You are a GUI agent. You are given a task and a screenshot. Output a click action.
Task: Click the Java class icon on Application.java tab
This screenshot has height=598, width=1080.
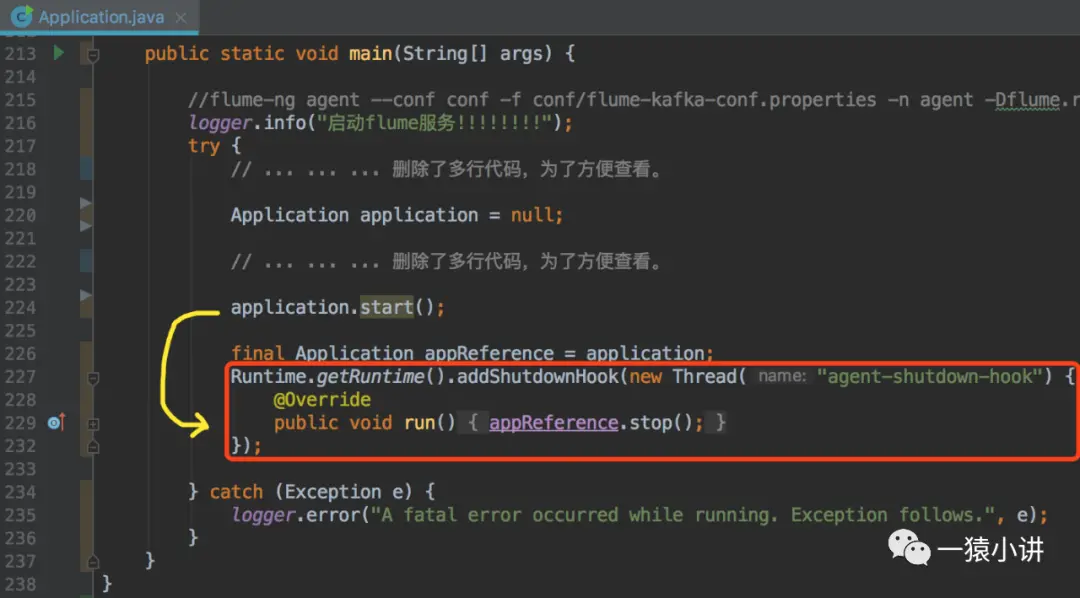click(21, 17)
